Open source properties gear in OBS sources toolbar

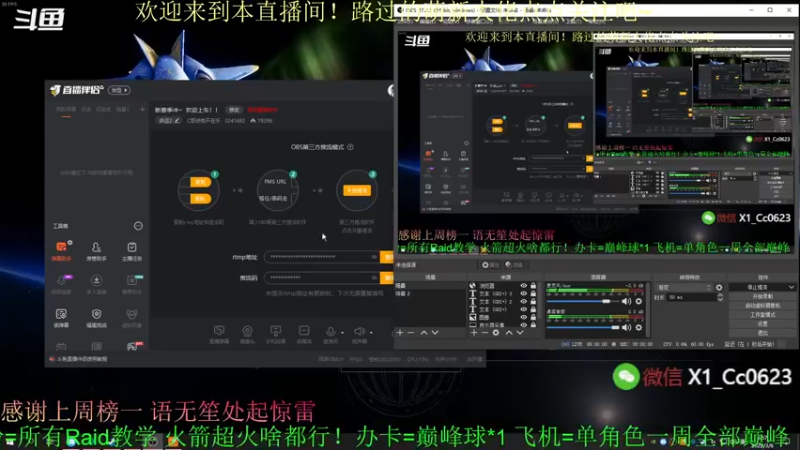coord(496,333)
